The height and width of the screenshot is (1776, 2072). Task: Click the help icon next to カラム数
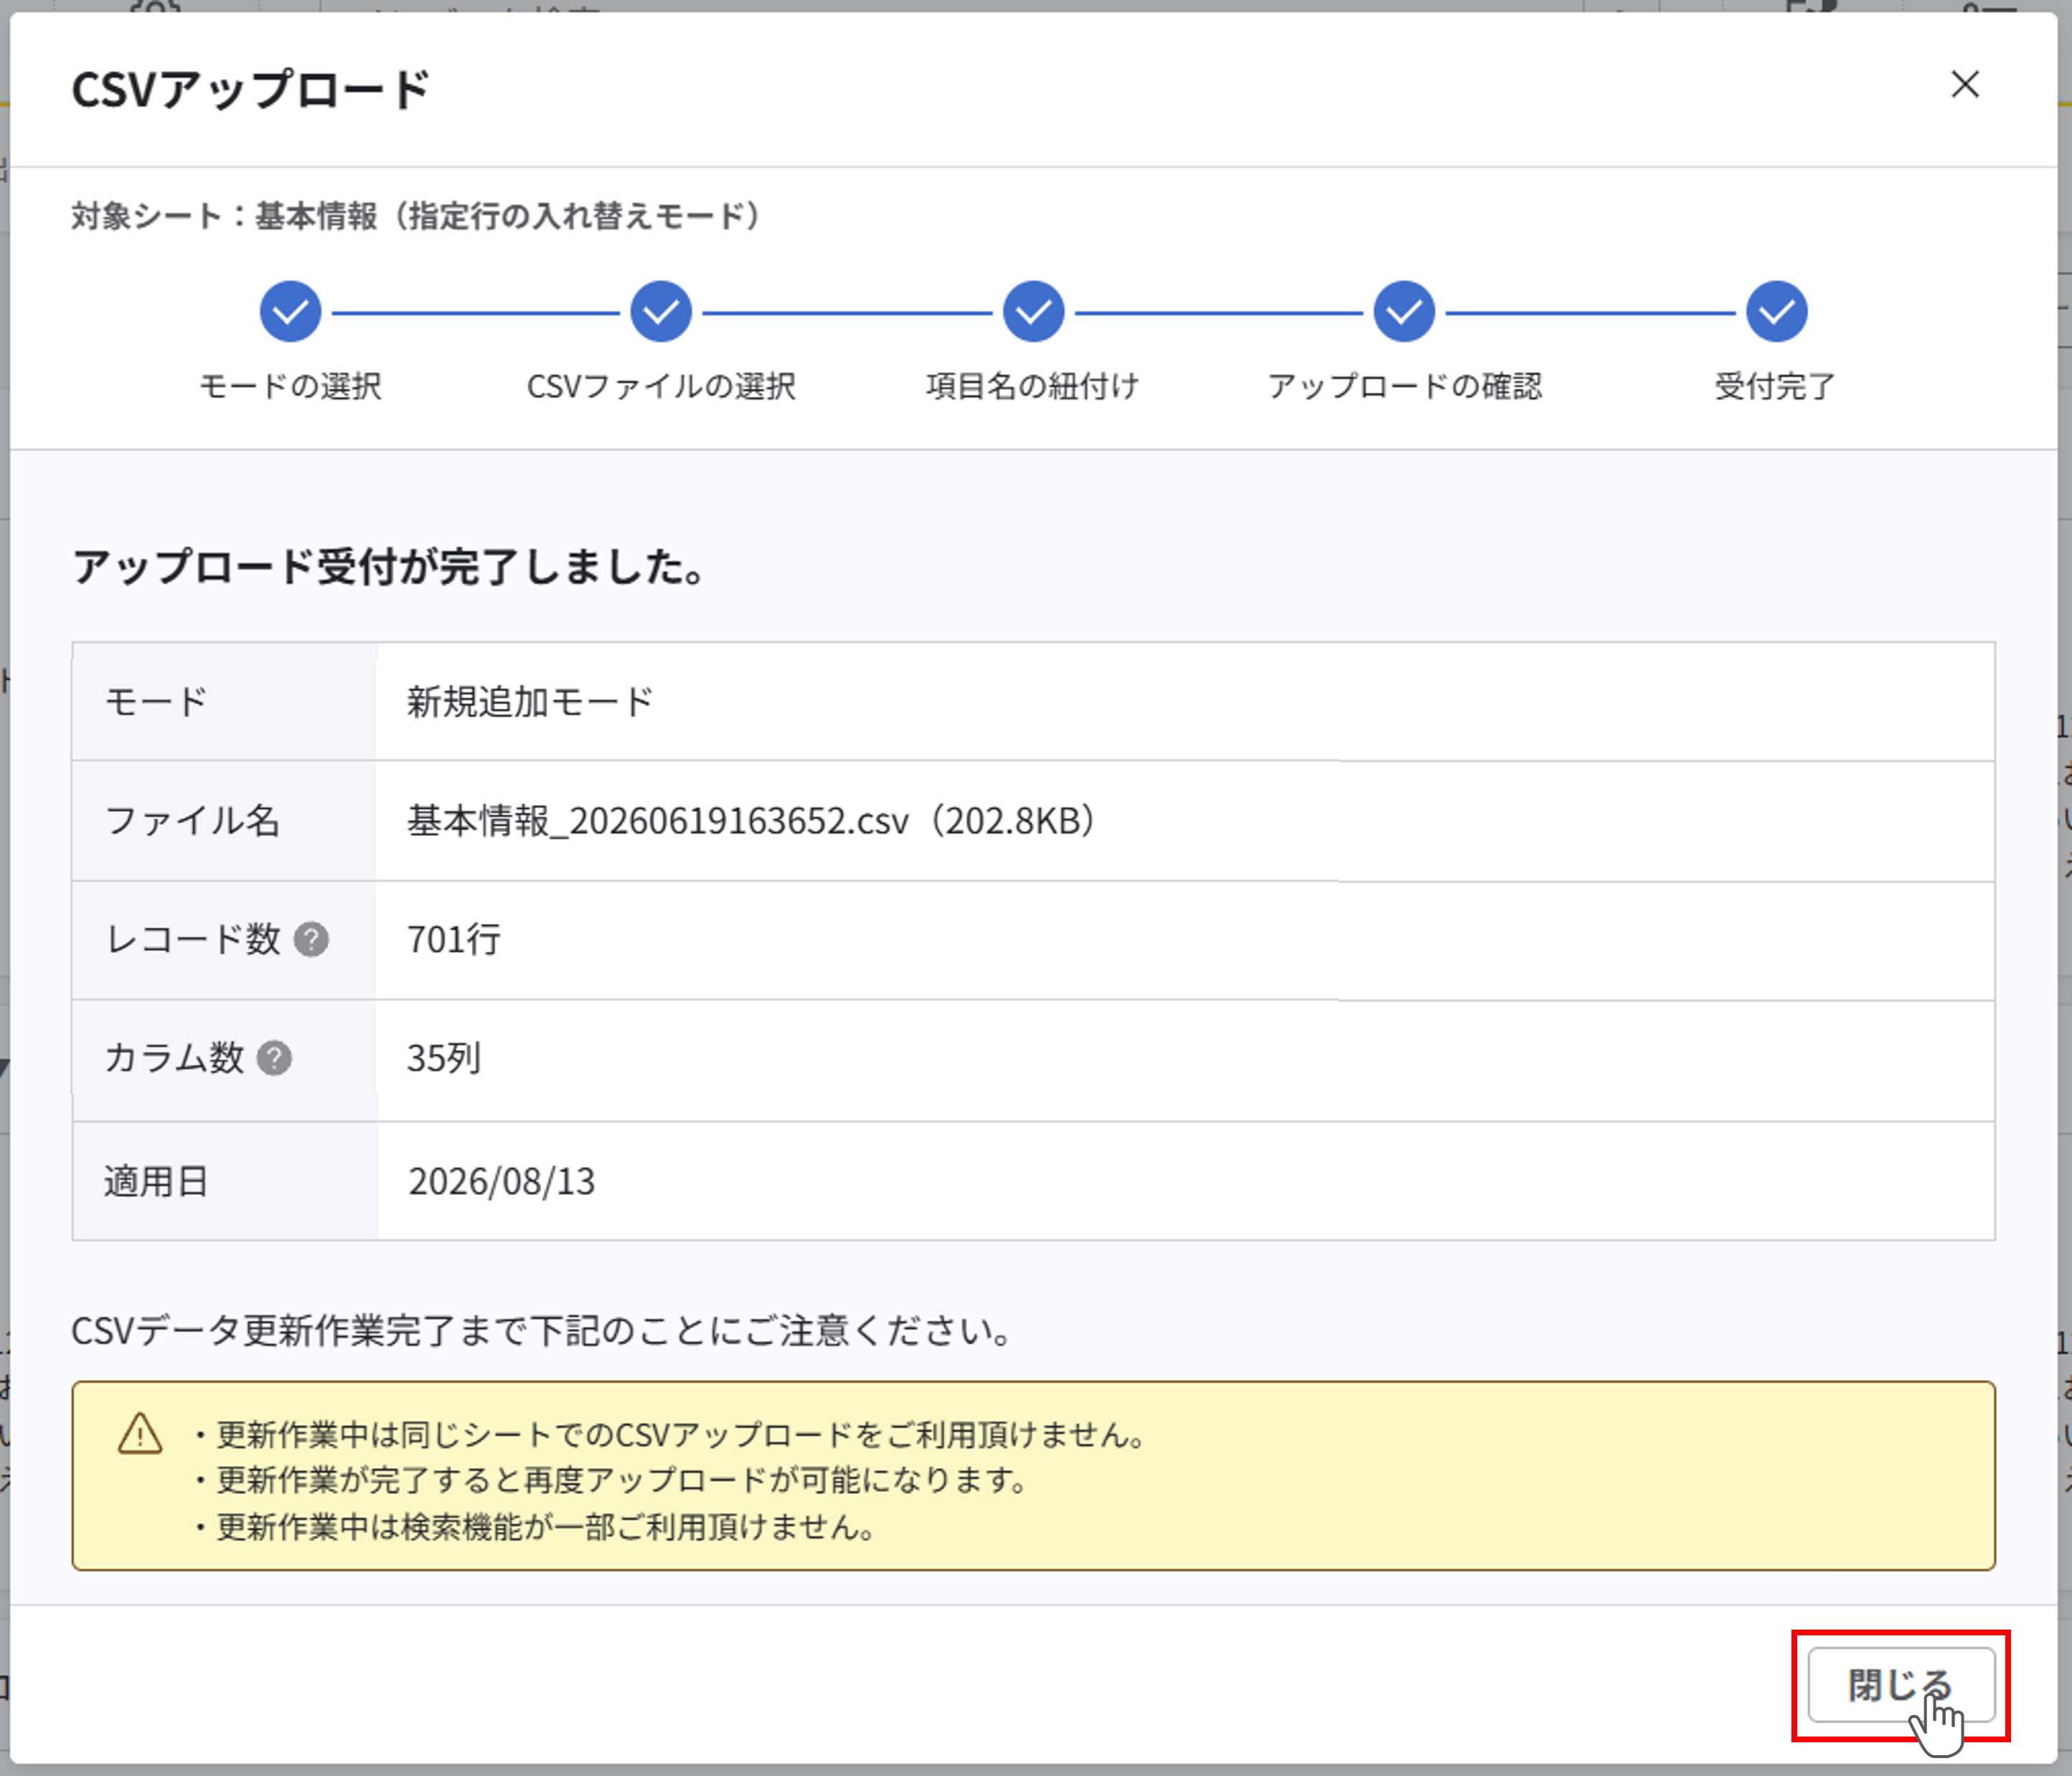tap(274, 1058)
